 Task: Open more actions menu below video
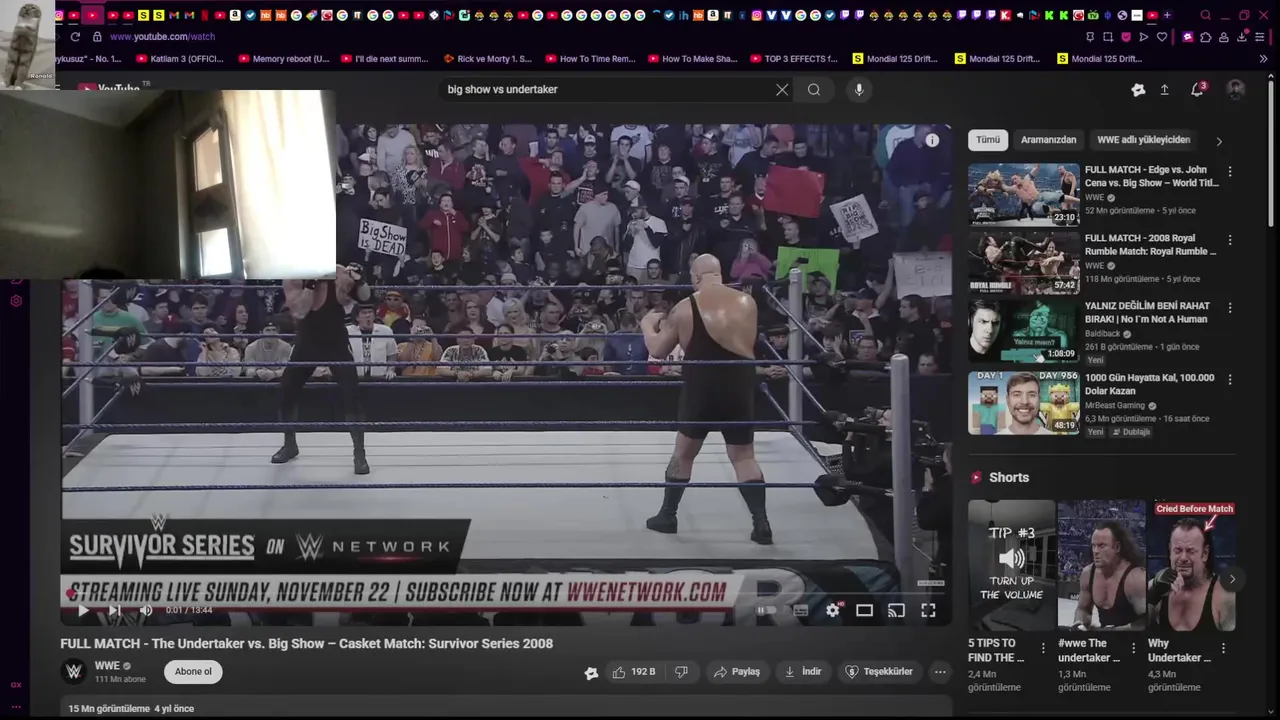(940, 672)
